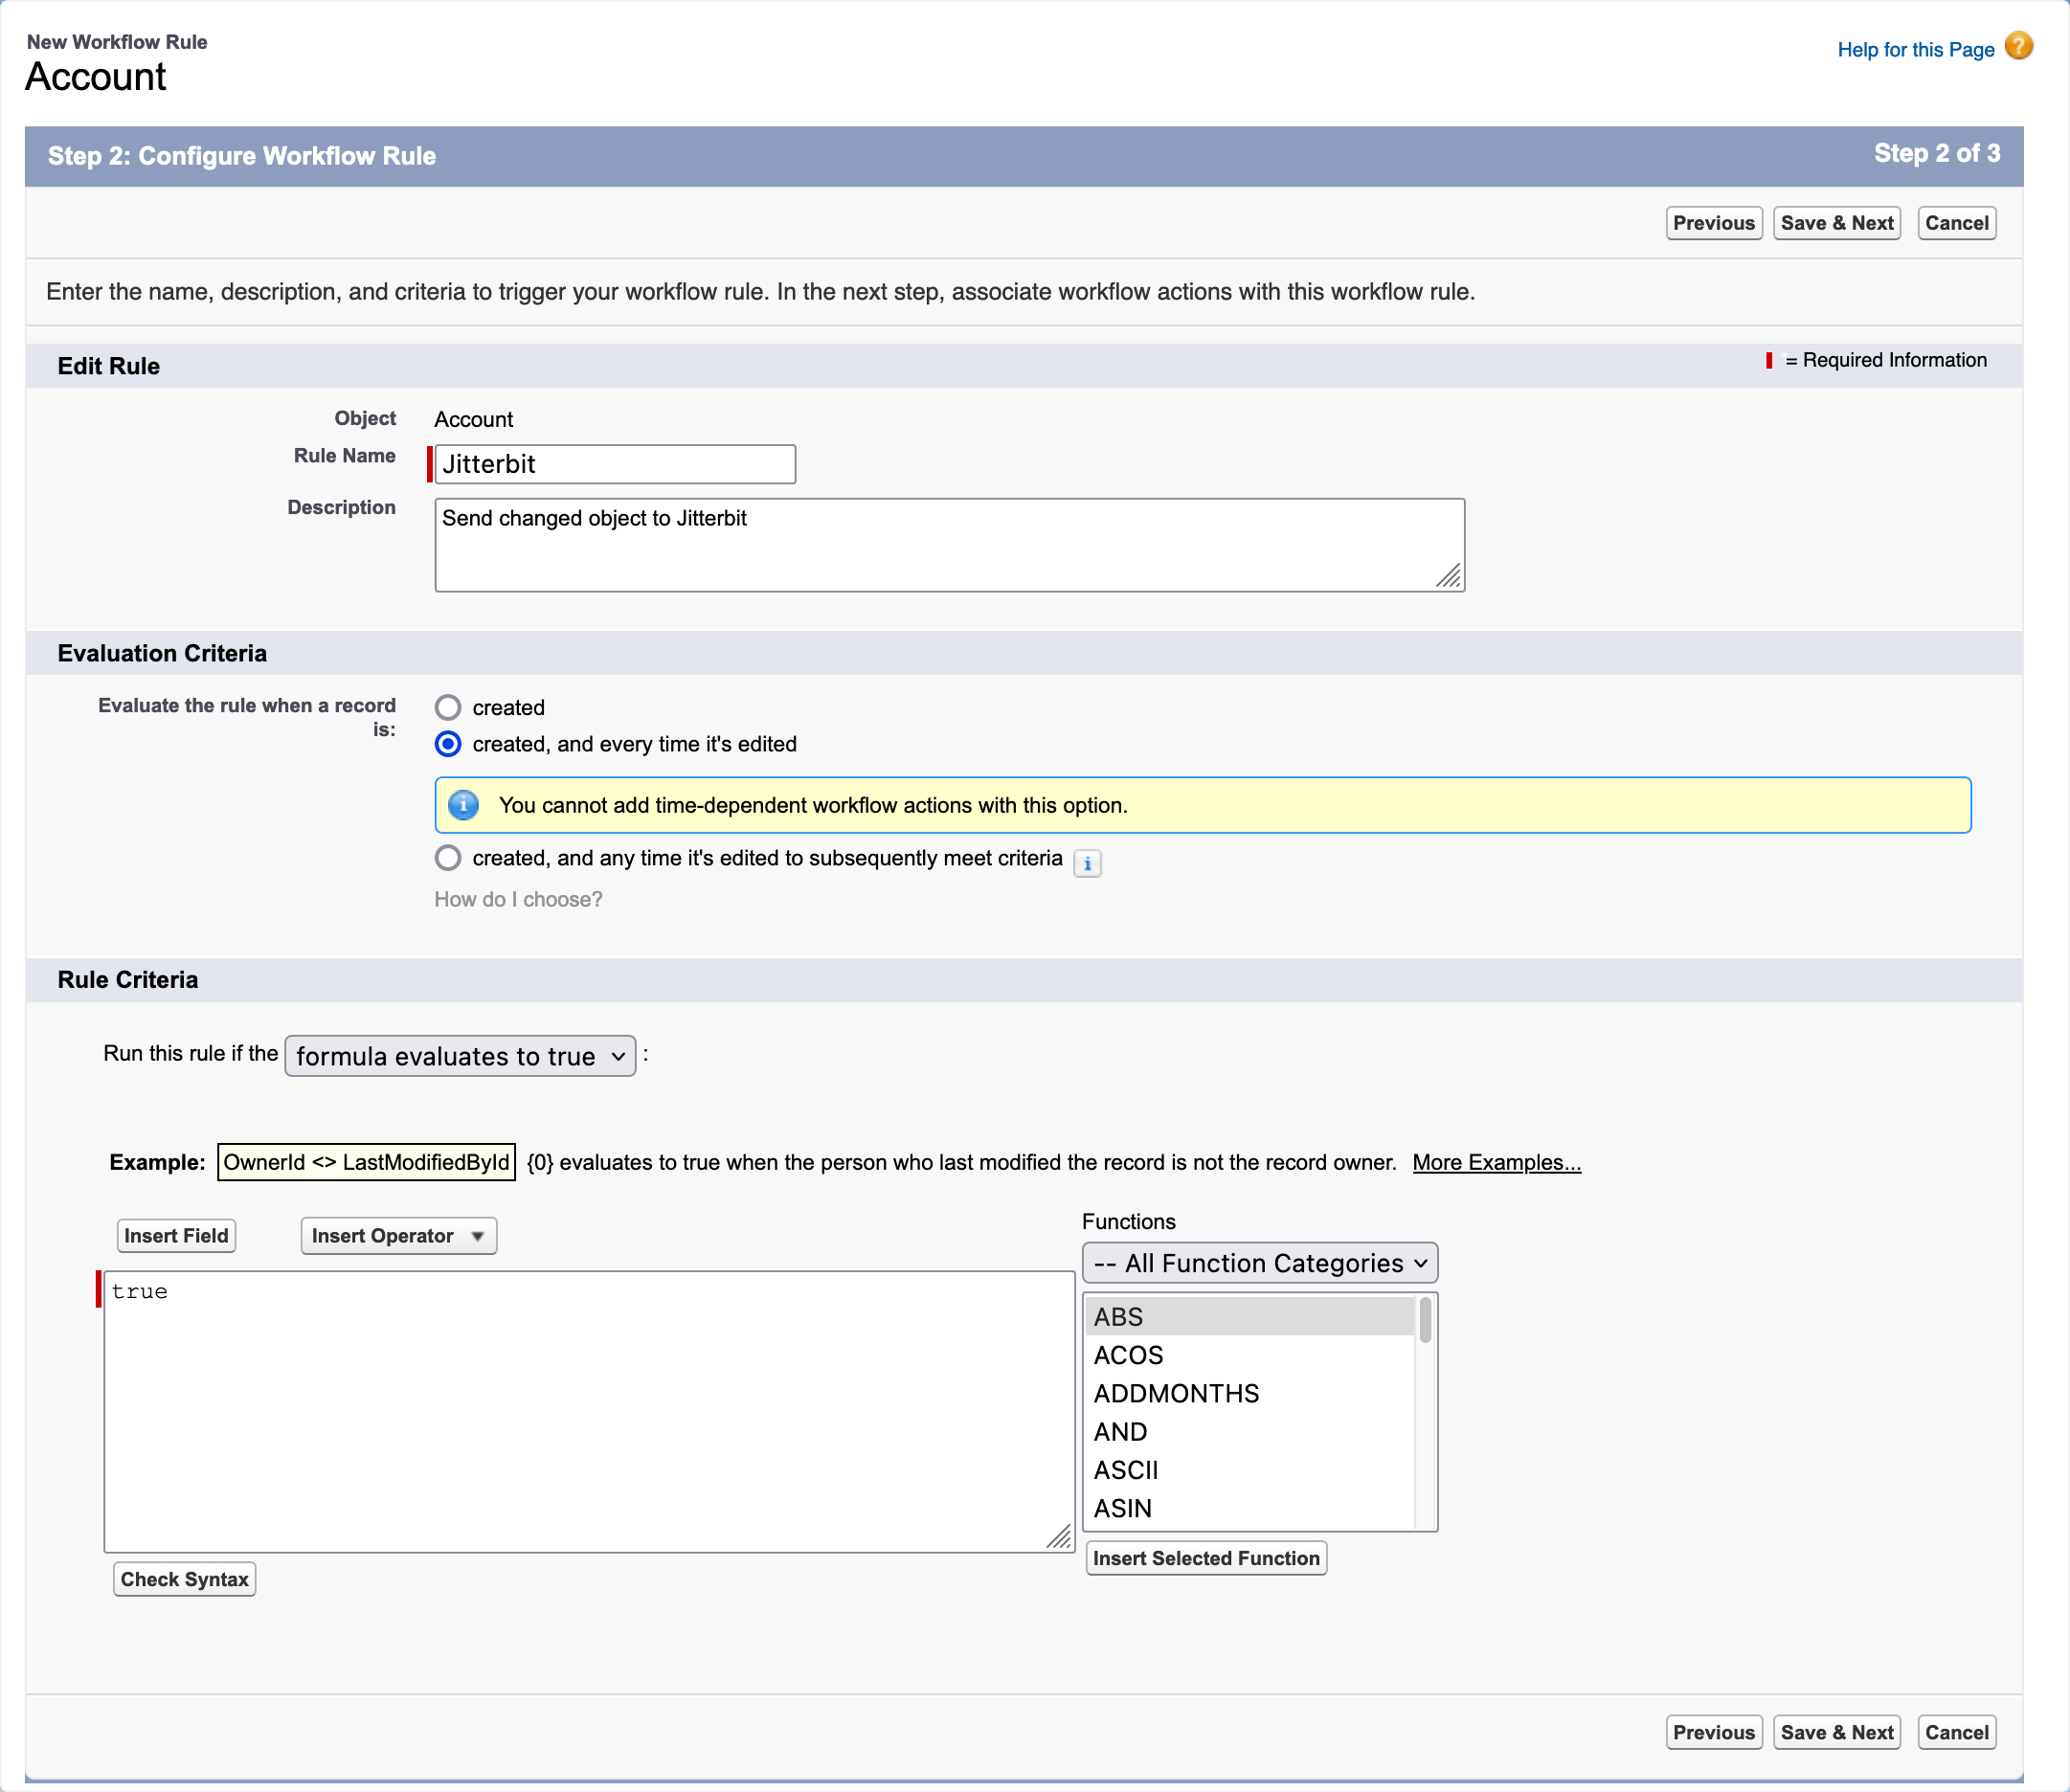
Task: Expand the All Function Categories dropdown
Action: [1257, 1262]
